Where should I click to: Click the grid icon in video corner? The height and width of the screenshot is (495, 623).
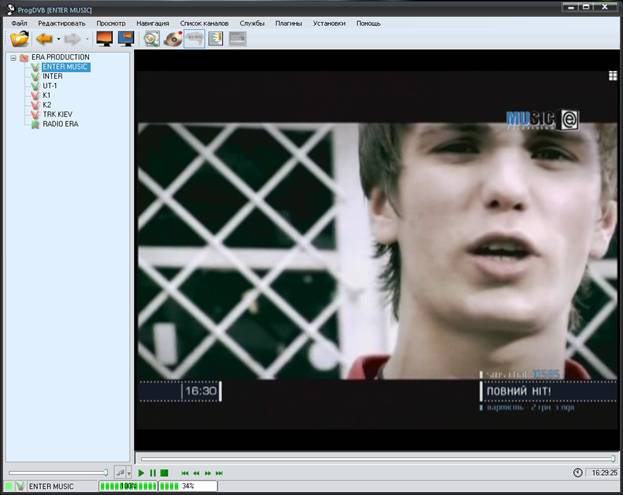pos(613,75)
